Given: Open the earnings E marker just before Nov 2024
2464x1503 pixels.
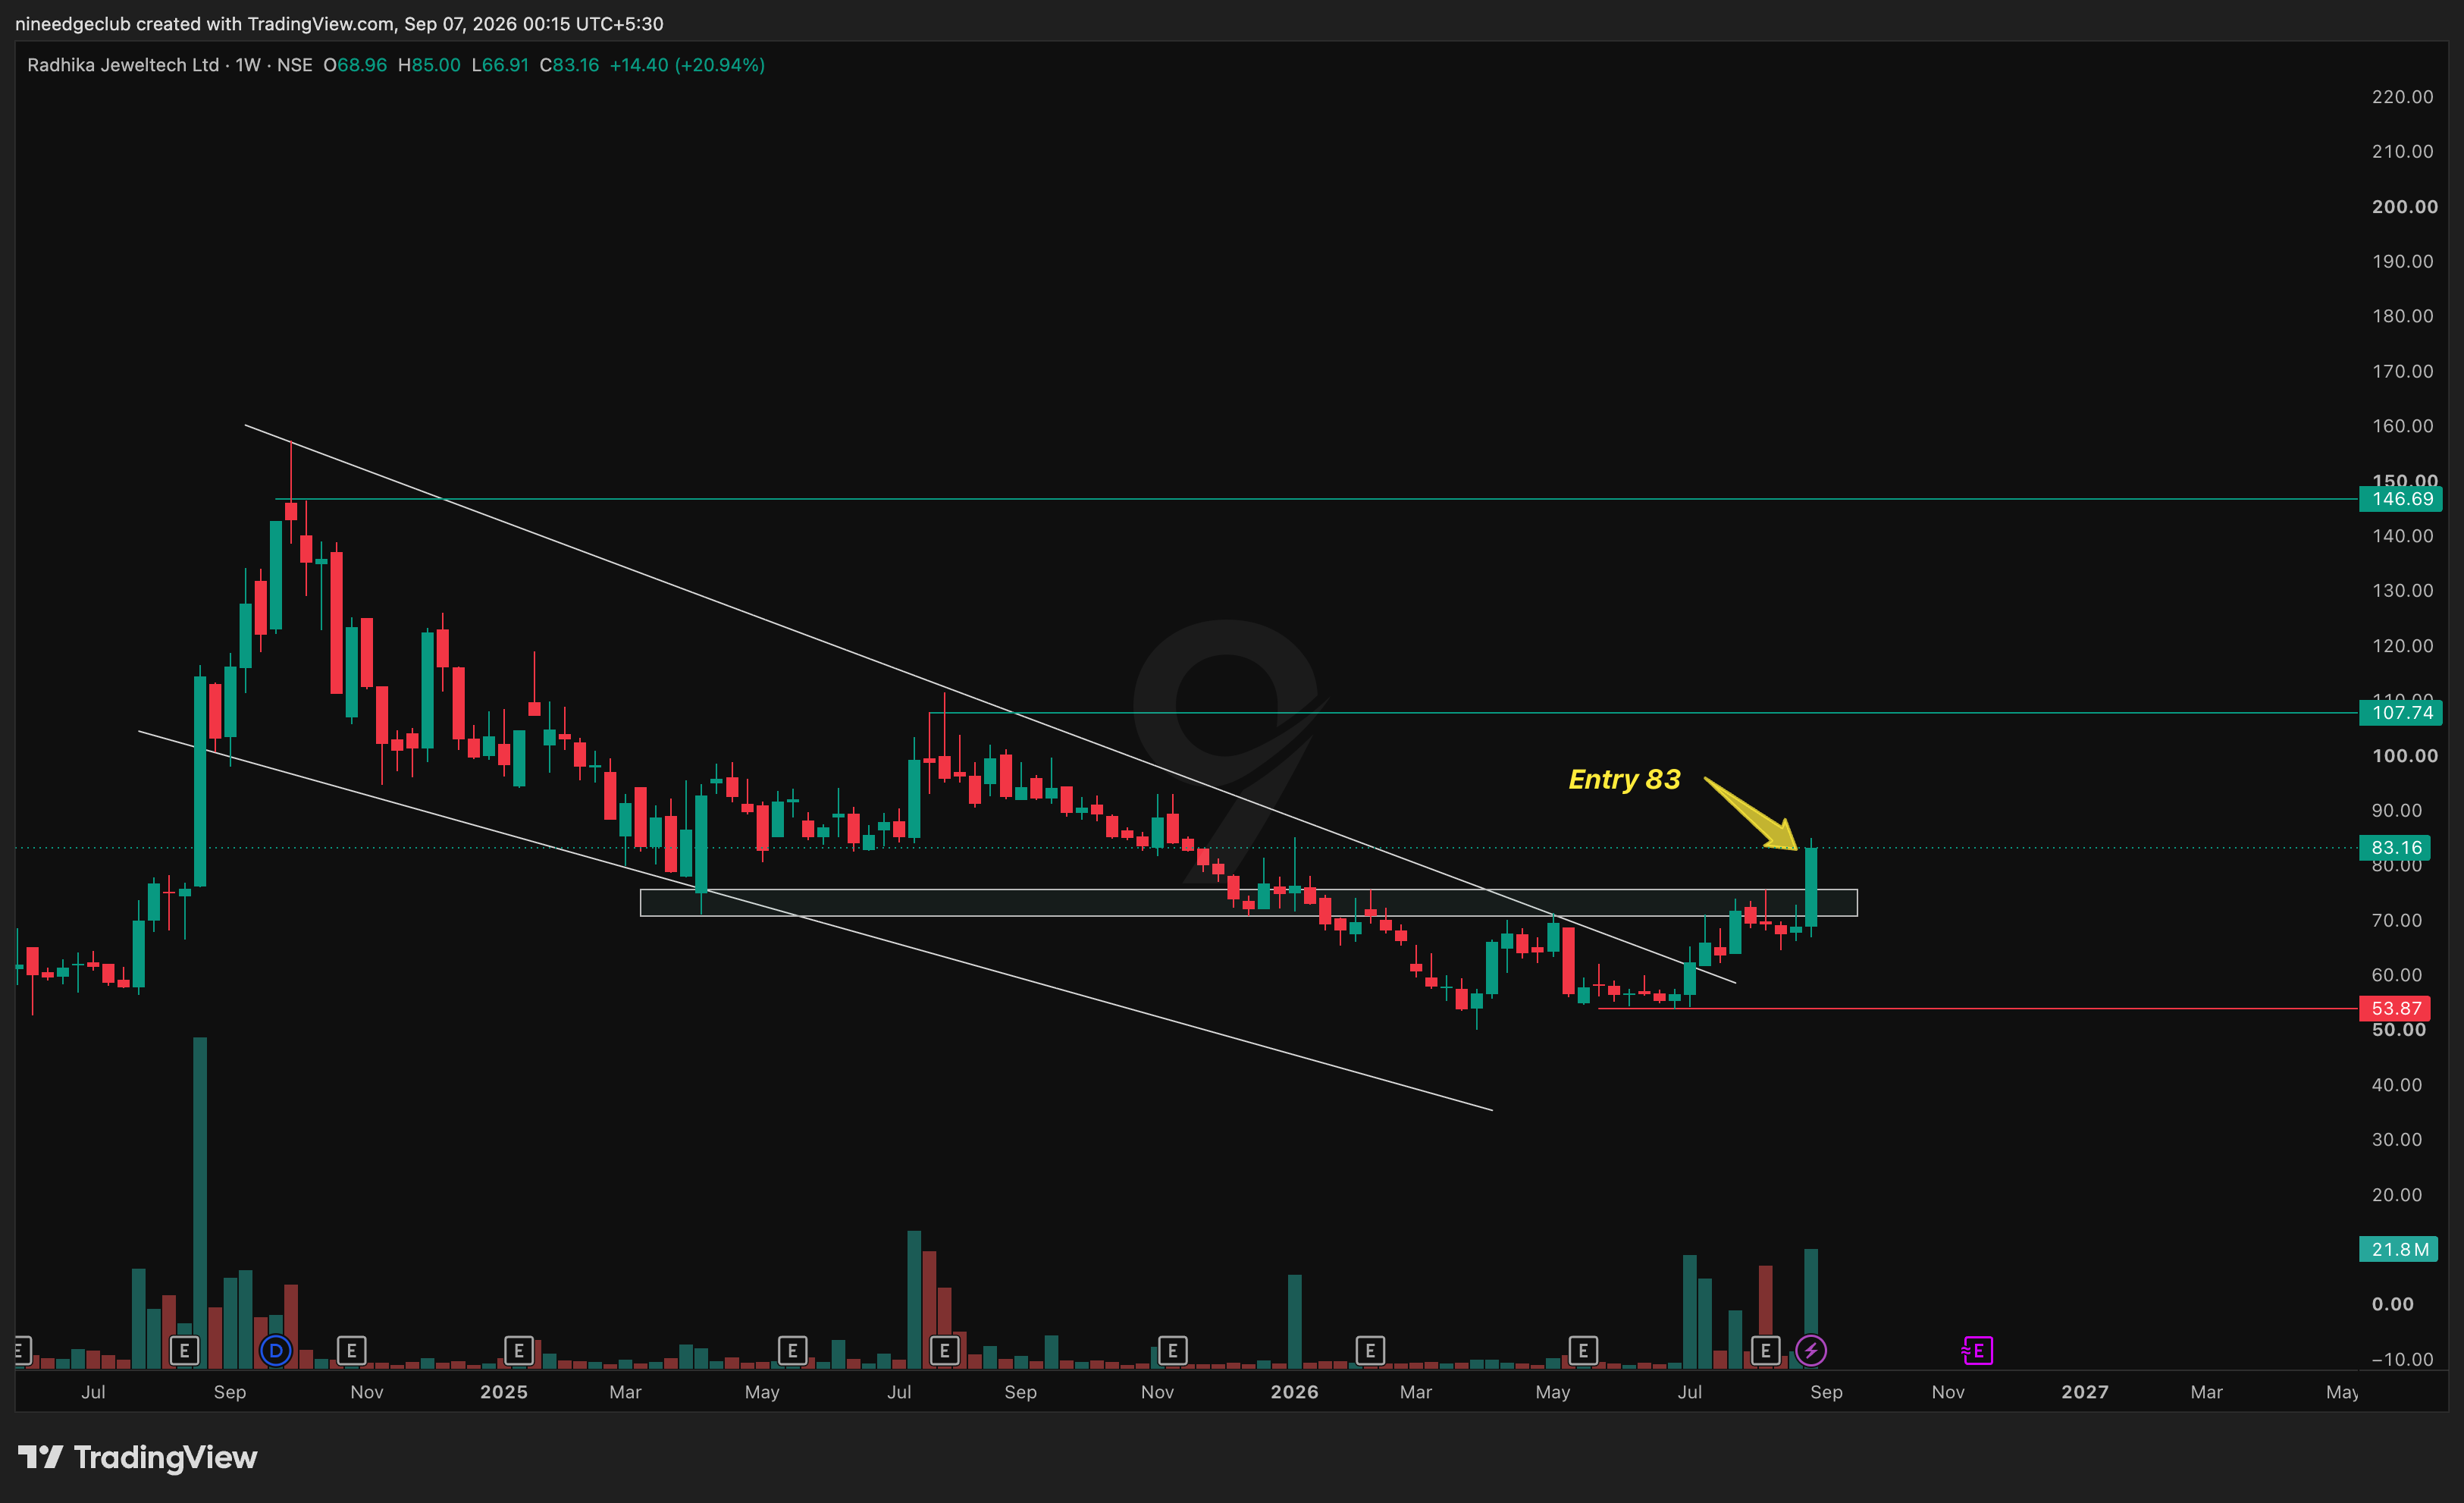Looking at the screenshot, I should tap(351, 1351).
